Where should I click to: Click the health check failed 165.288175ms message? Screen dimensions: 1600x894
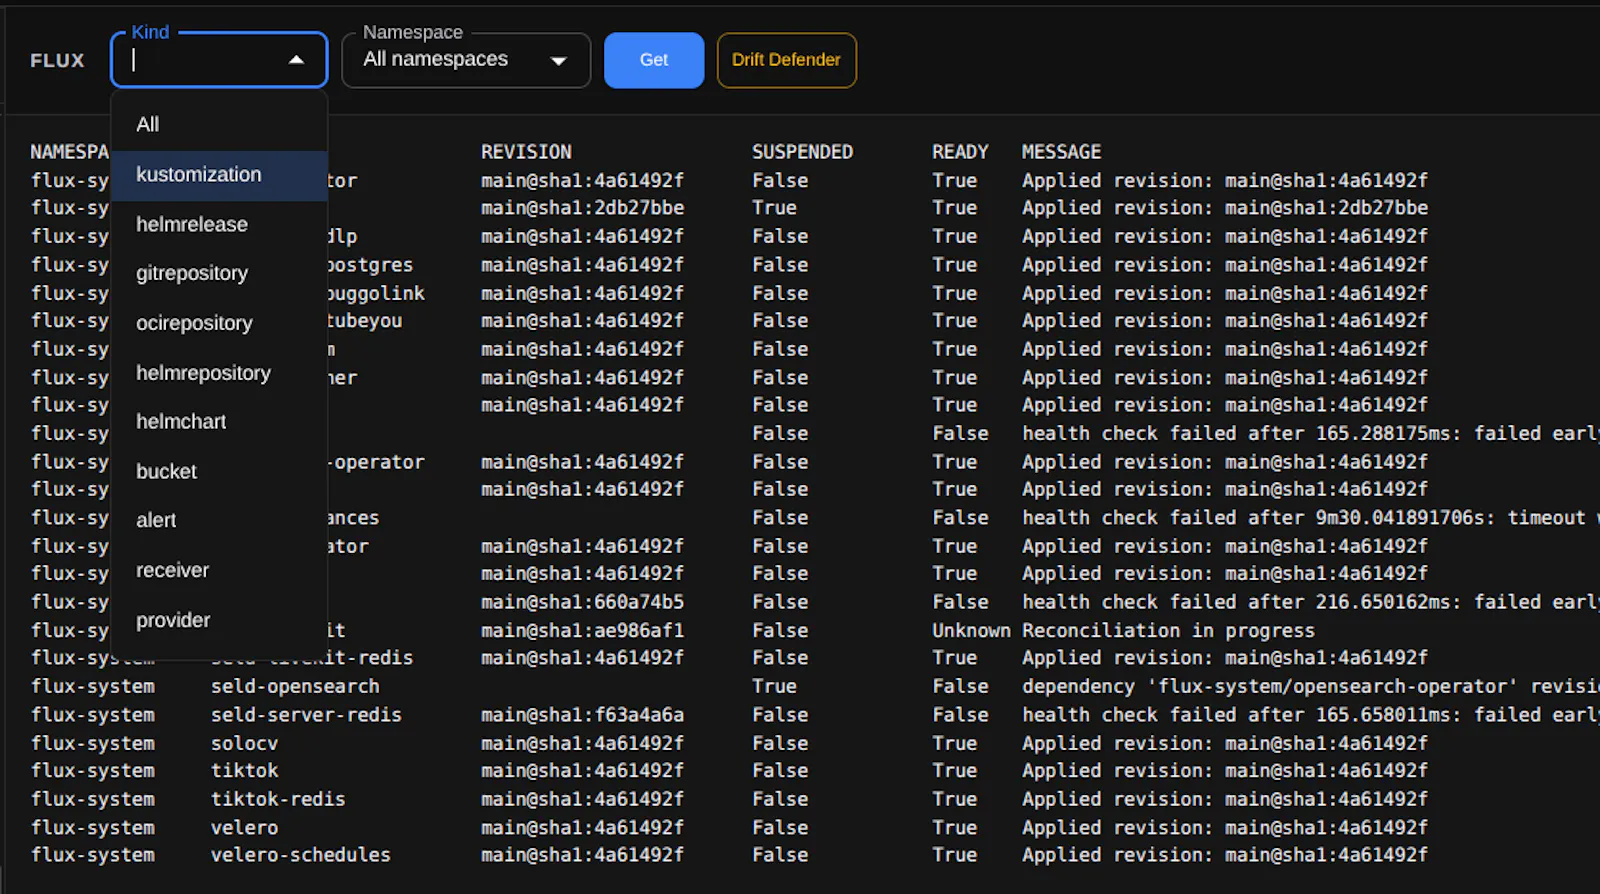click(1311, 434)
